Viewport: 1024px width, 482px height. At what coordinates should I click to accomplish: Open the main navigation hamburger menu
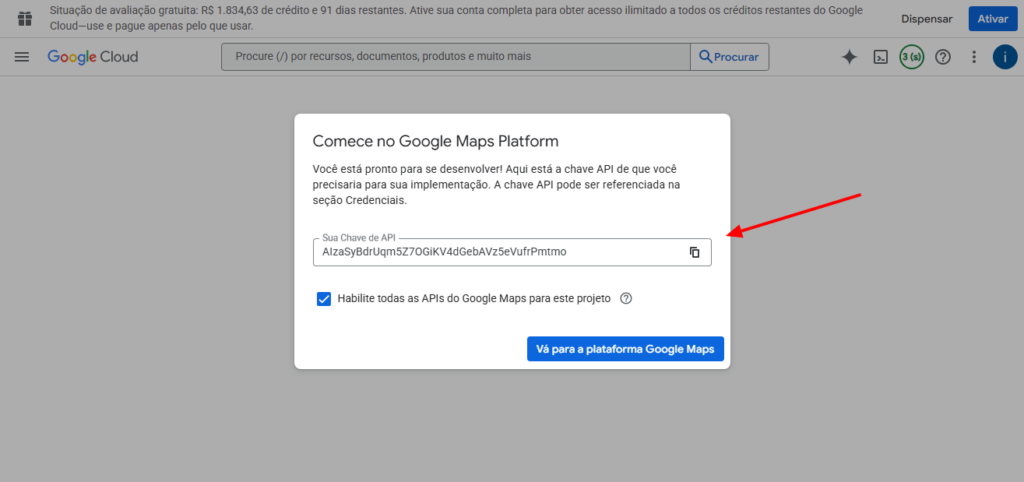[22, 57]
